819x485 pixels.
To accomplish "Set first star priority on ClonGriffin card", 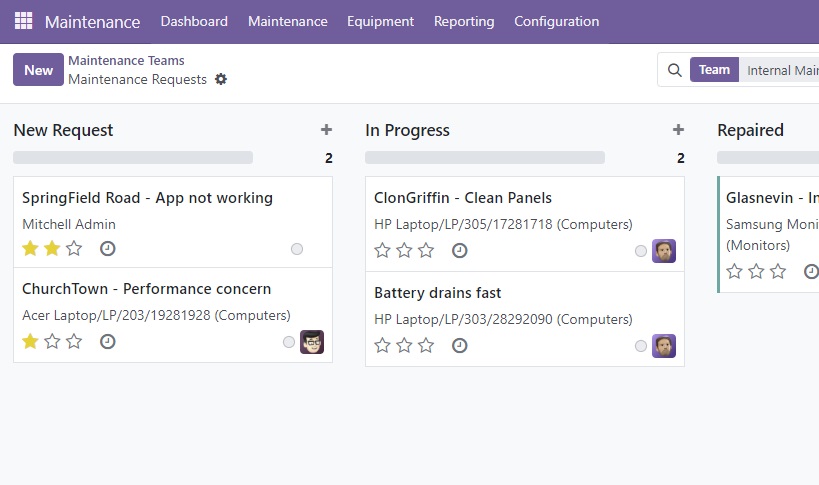I will tap(382, 250).
